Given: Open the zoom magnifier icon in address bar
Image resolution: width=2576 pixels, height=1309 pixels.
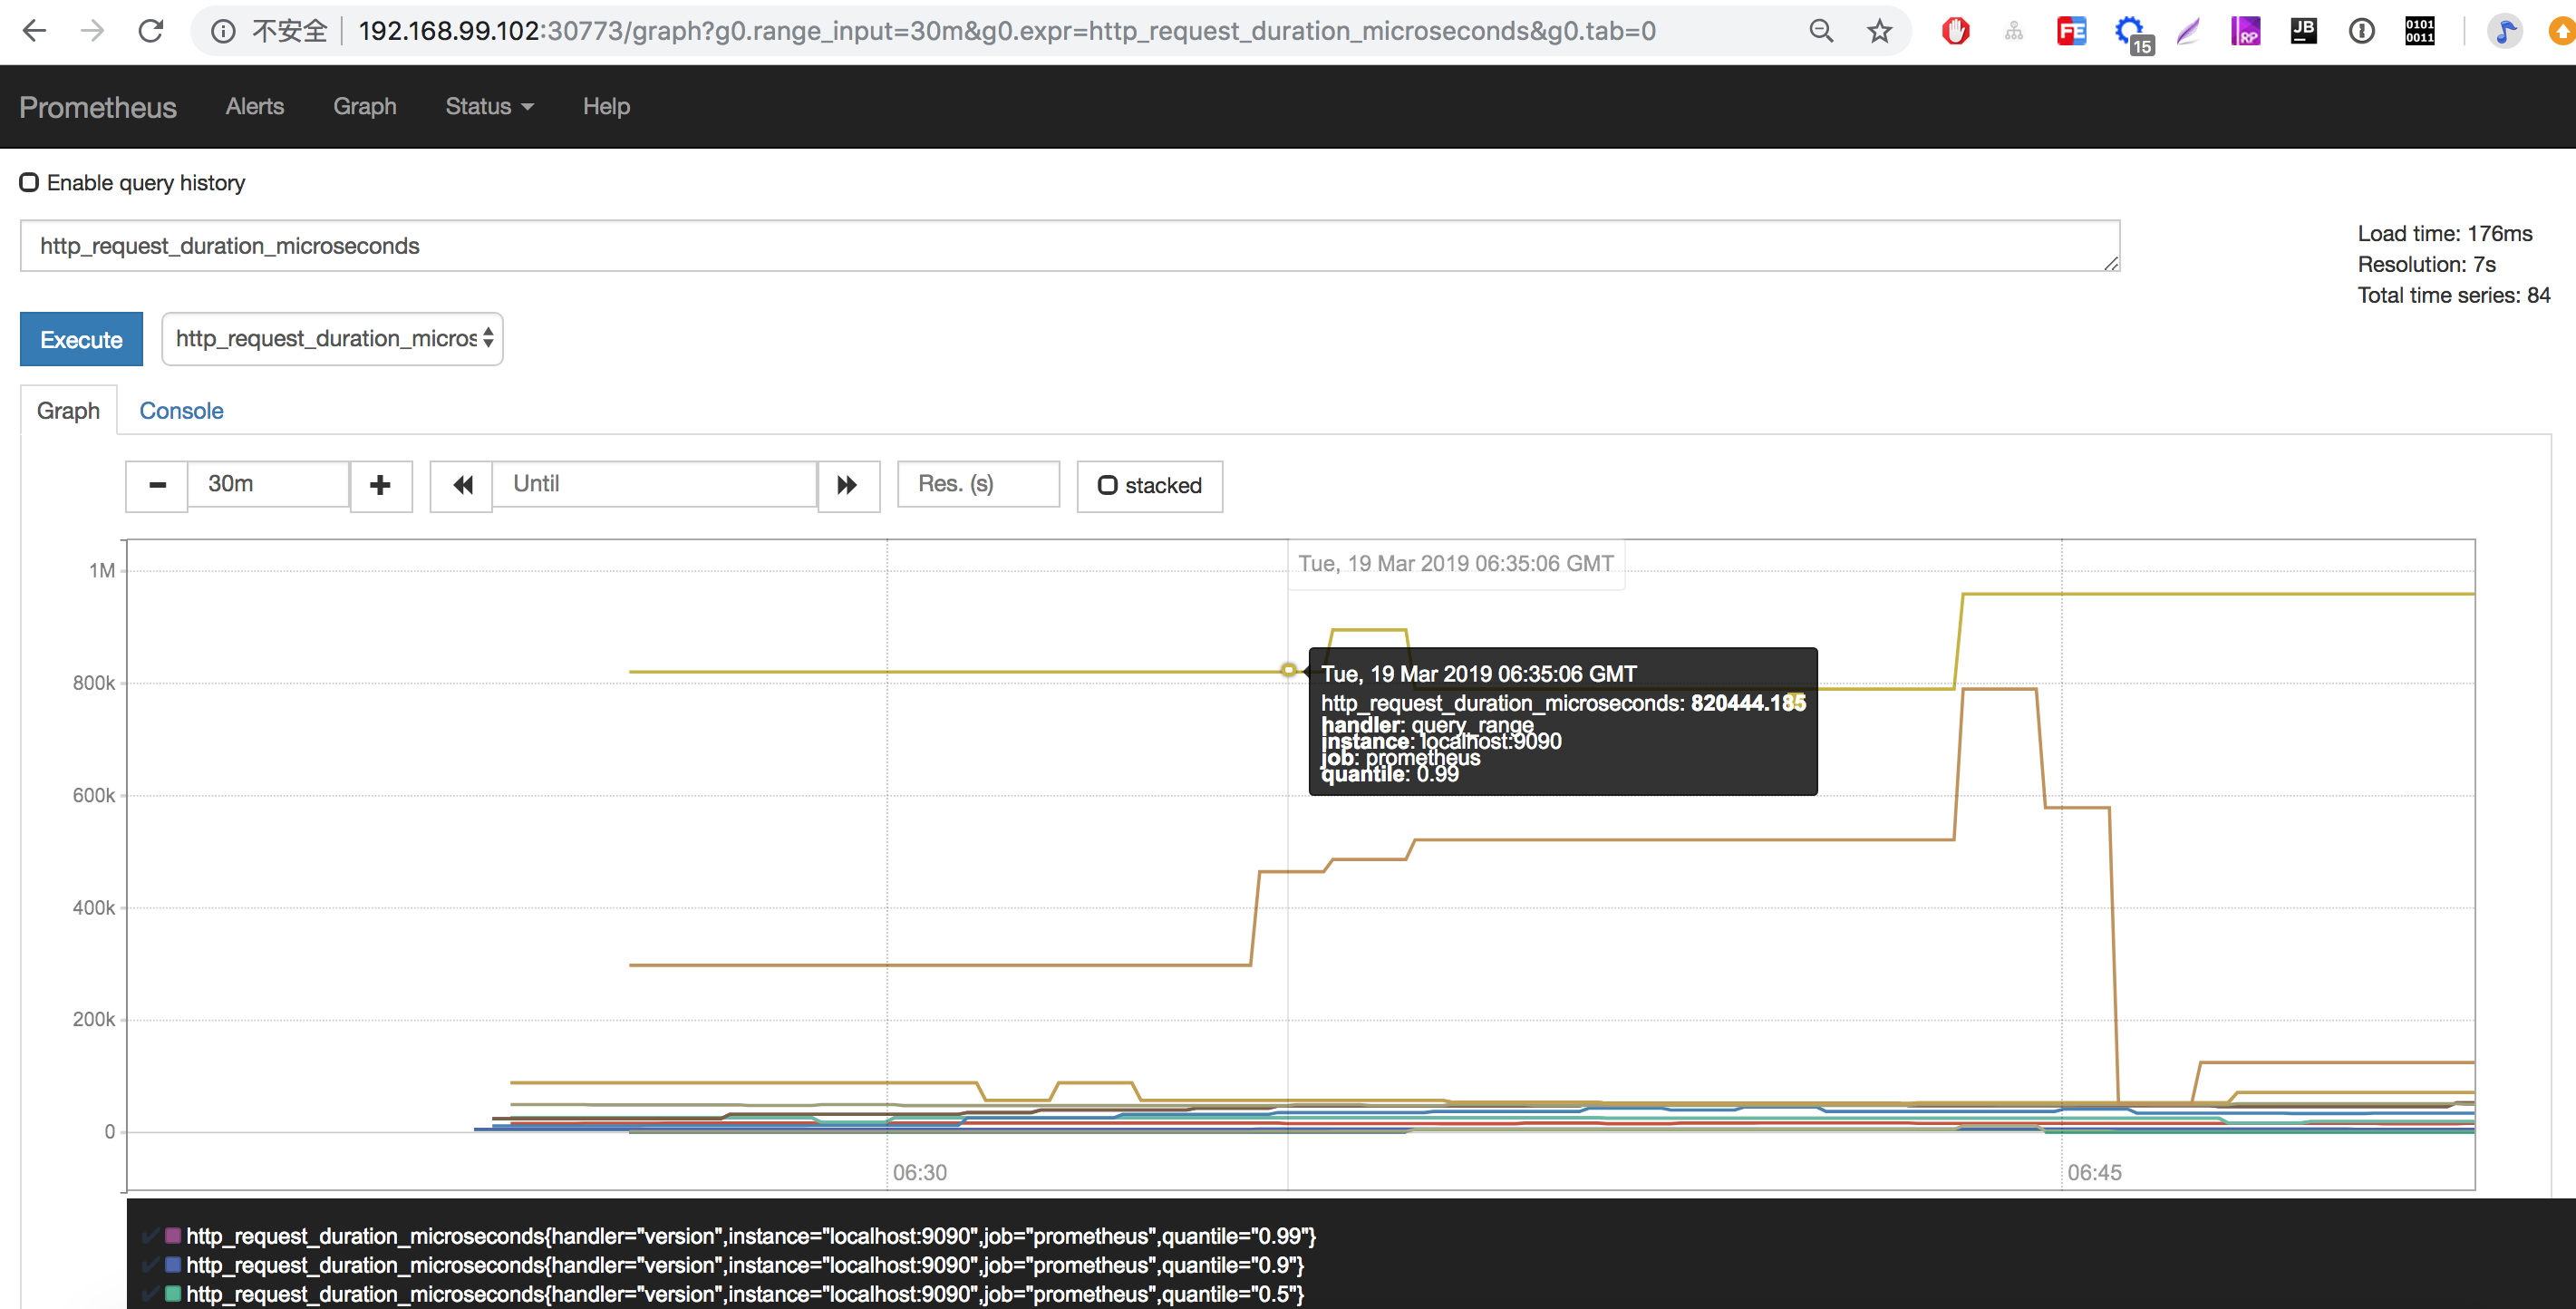Looking at the screenshot, I should point(1821,31).
